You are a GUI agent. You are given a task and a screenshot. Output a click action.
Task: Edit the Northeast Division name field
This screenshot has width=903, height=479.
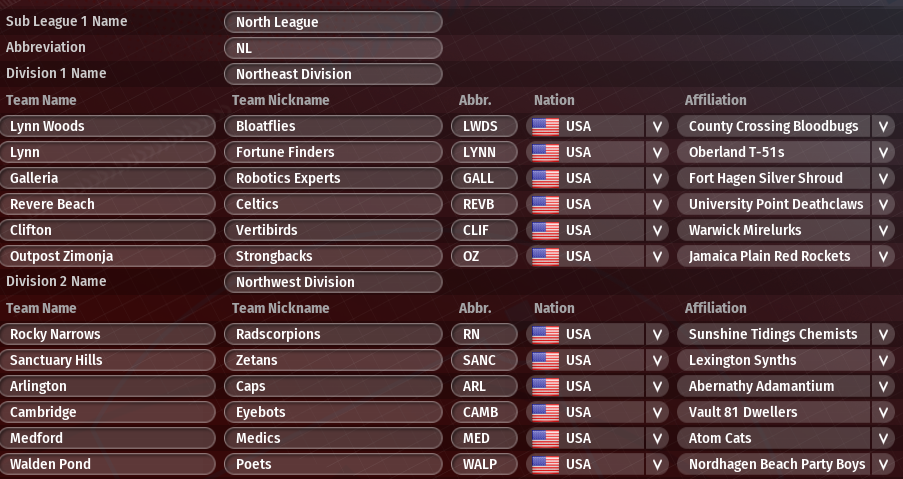[333, 74]
